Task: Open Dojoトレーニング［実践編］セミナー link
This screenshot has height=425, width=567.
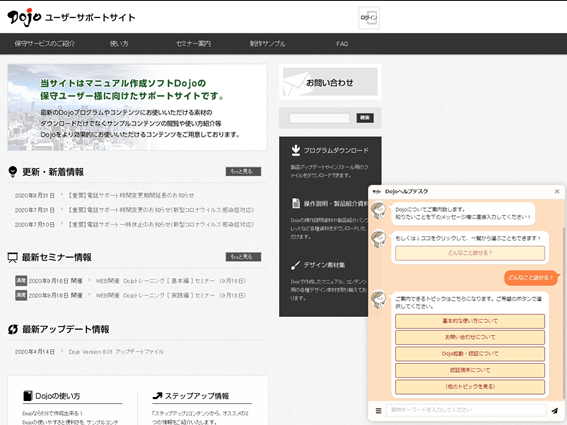Action: [x=171, y=295]
